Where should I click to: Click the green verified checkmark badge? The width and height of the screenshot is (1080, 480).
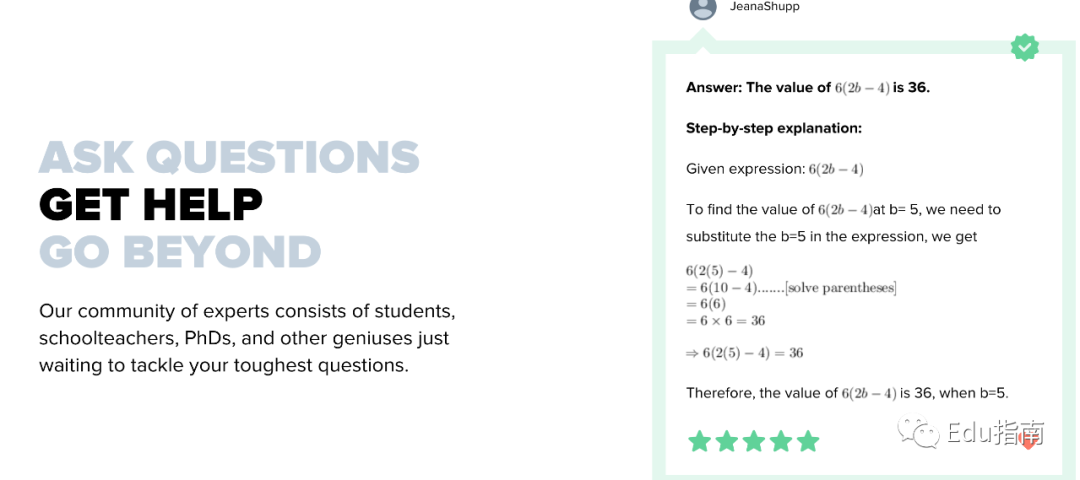point(1024,48)
